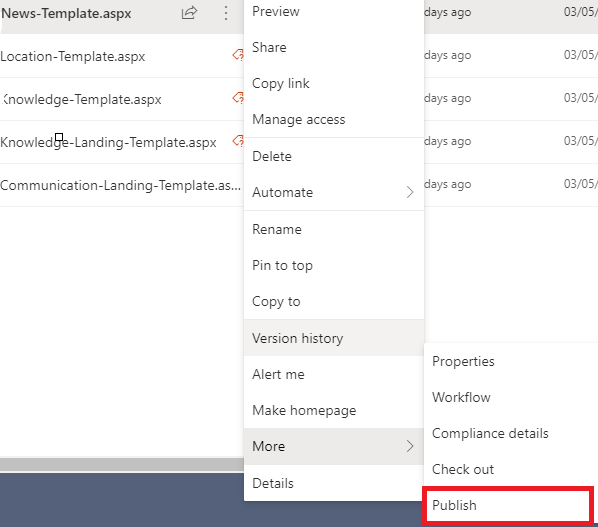Open Compliance details in the submenu

[511, 433]
